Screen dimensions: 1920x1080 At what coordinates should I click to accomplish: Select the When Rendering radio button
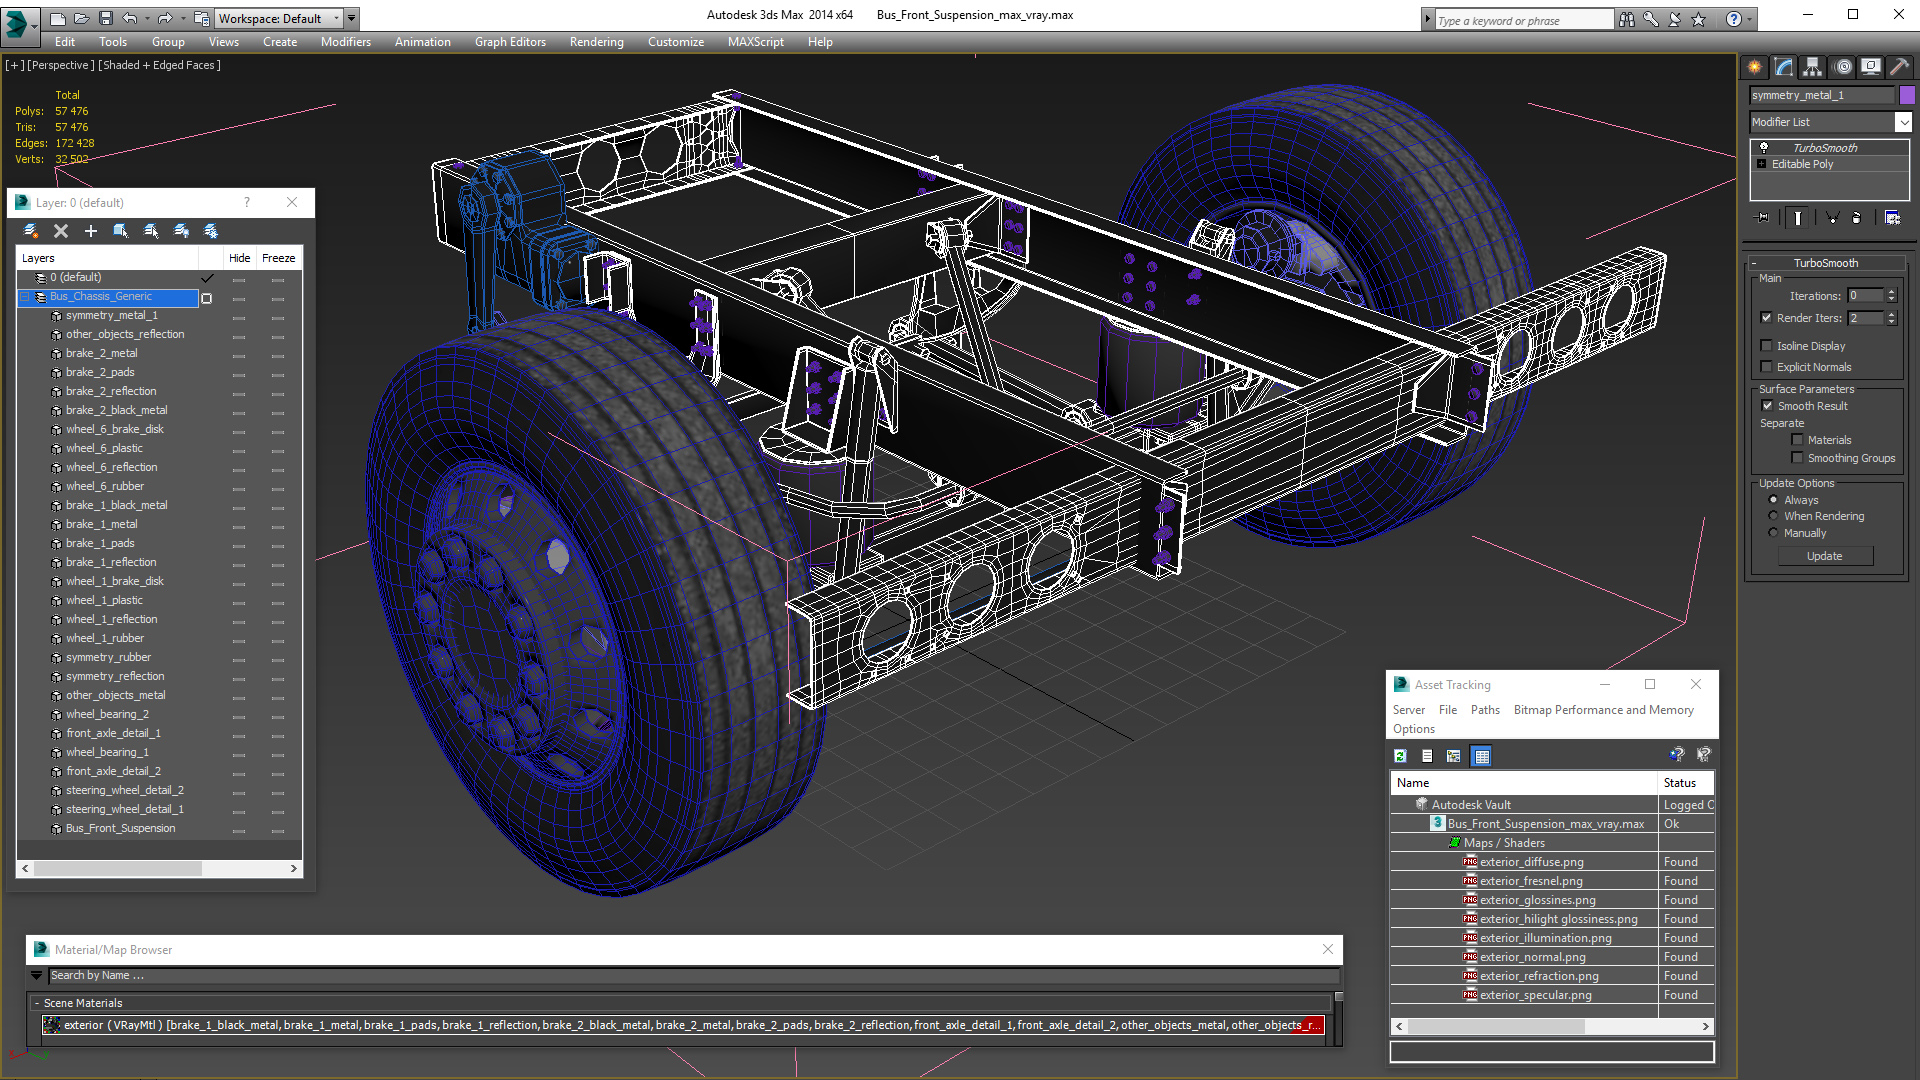[x=1774, y=516]
